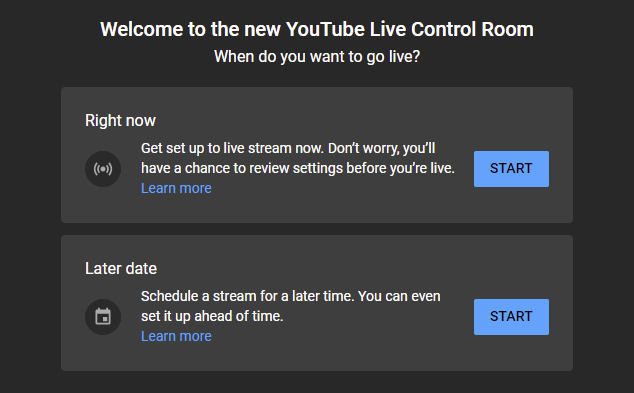This screenshot has width=634, height=393.
Task: Click the "Get set up to live stream now" description
Action: [x=298, y=158]
